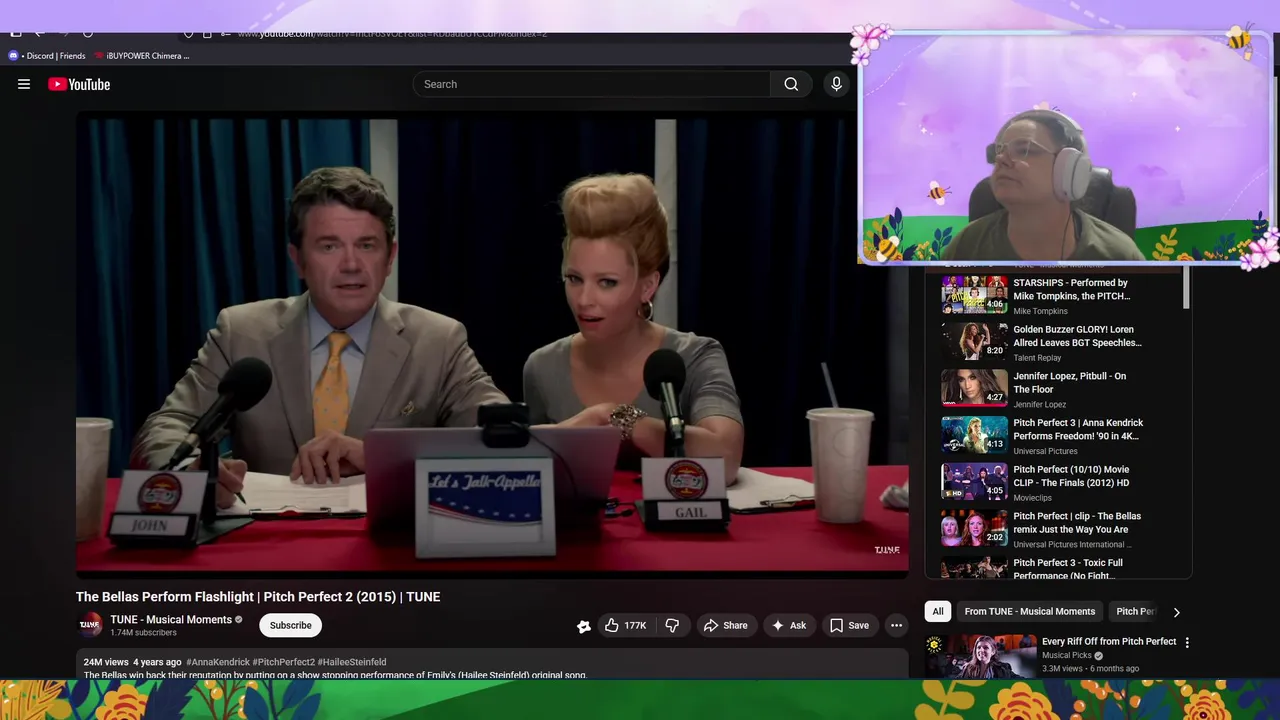Open the Ask AI button
1280x720 pixels.
tap(789, 625)
